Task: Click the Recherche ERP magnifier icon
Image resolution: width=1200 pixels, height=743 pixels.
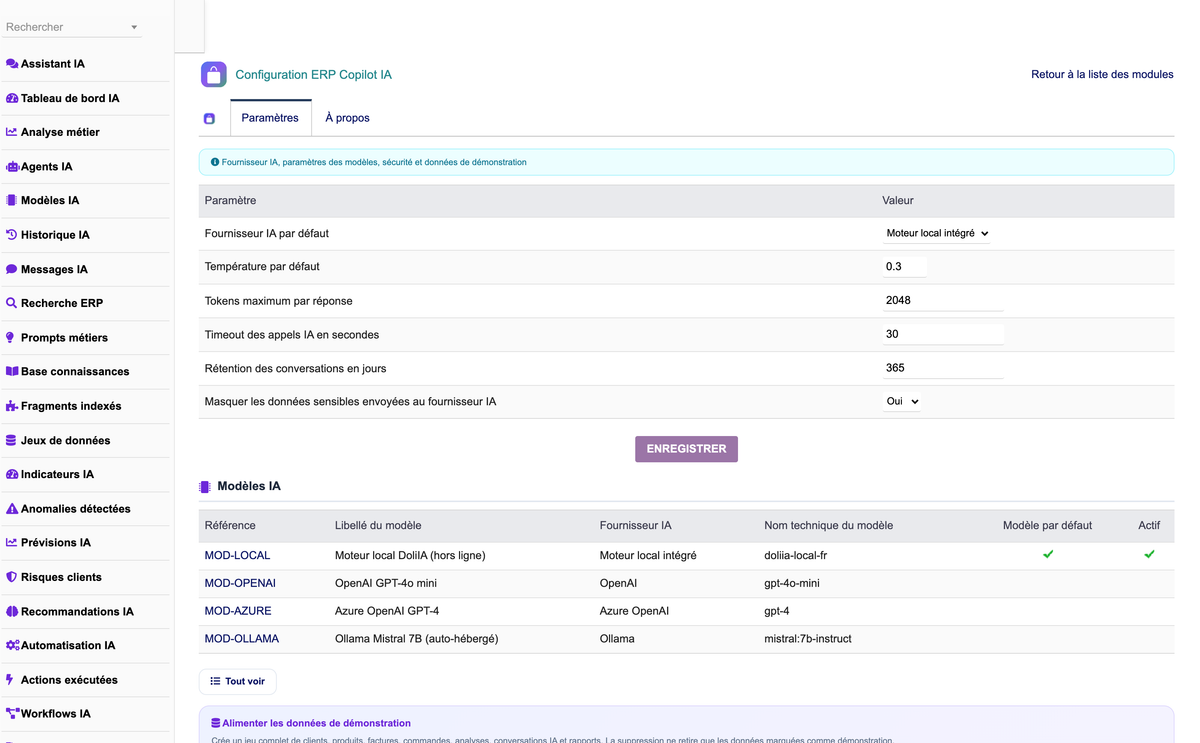Action: tap(12, 303)
